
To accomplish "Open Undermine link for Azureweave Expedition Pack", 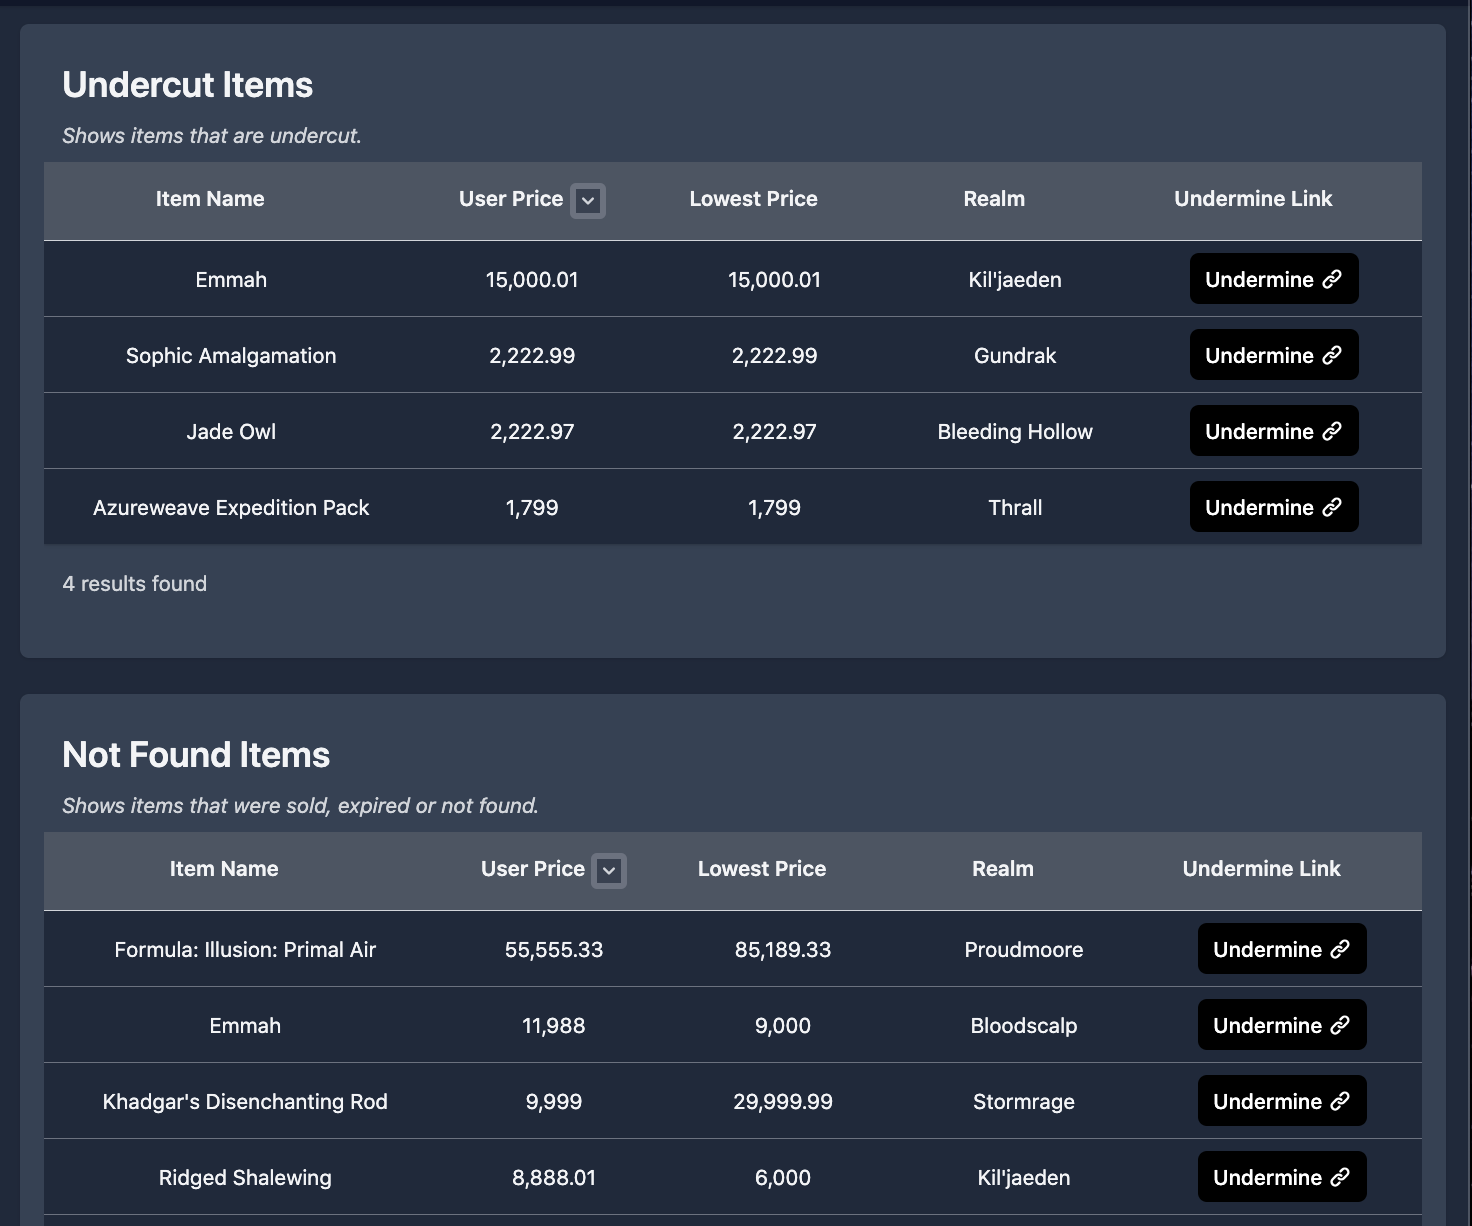I will click(1274, 507).
